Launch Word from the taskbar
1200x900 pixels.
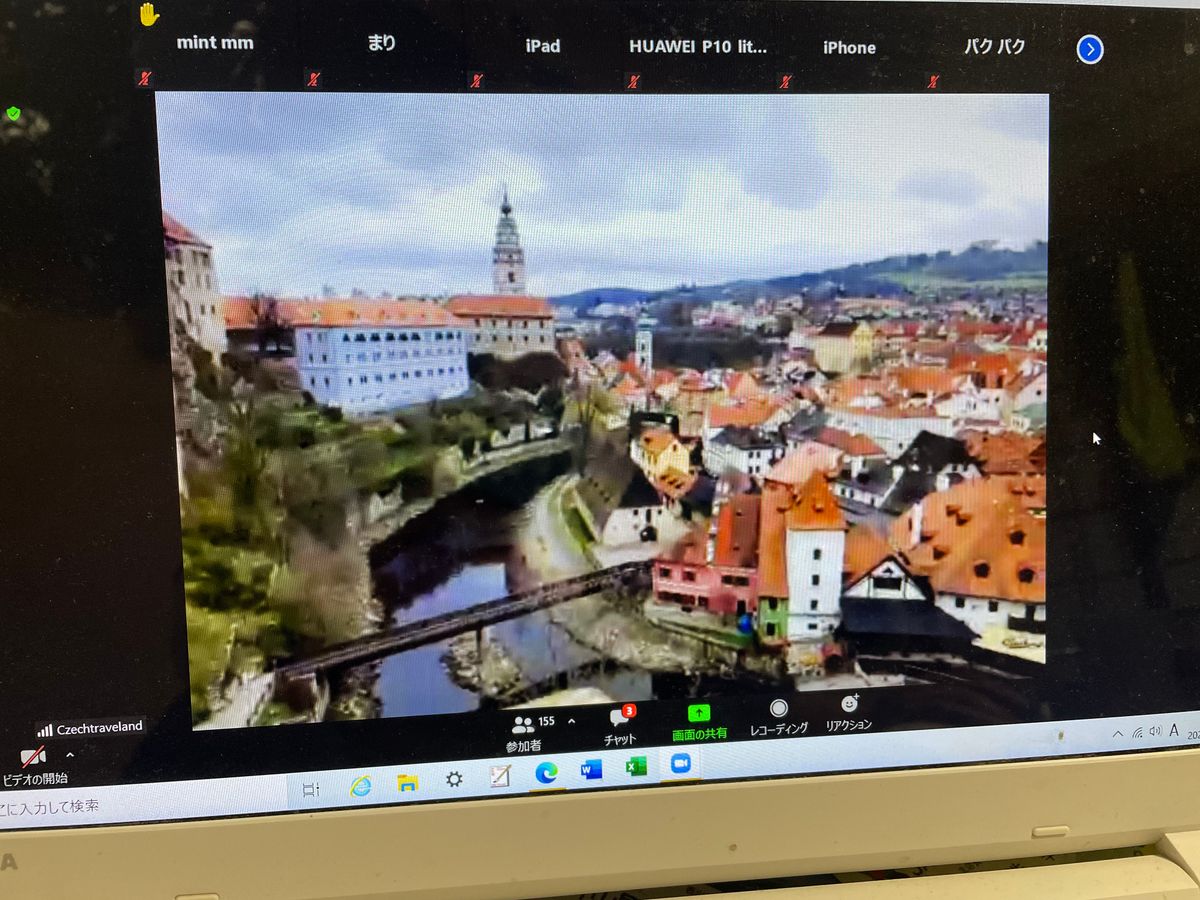tap(591, 769)
